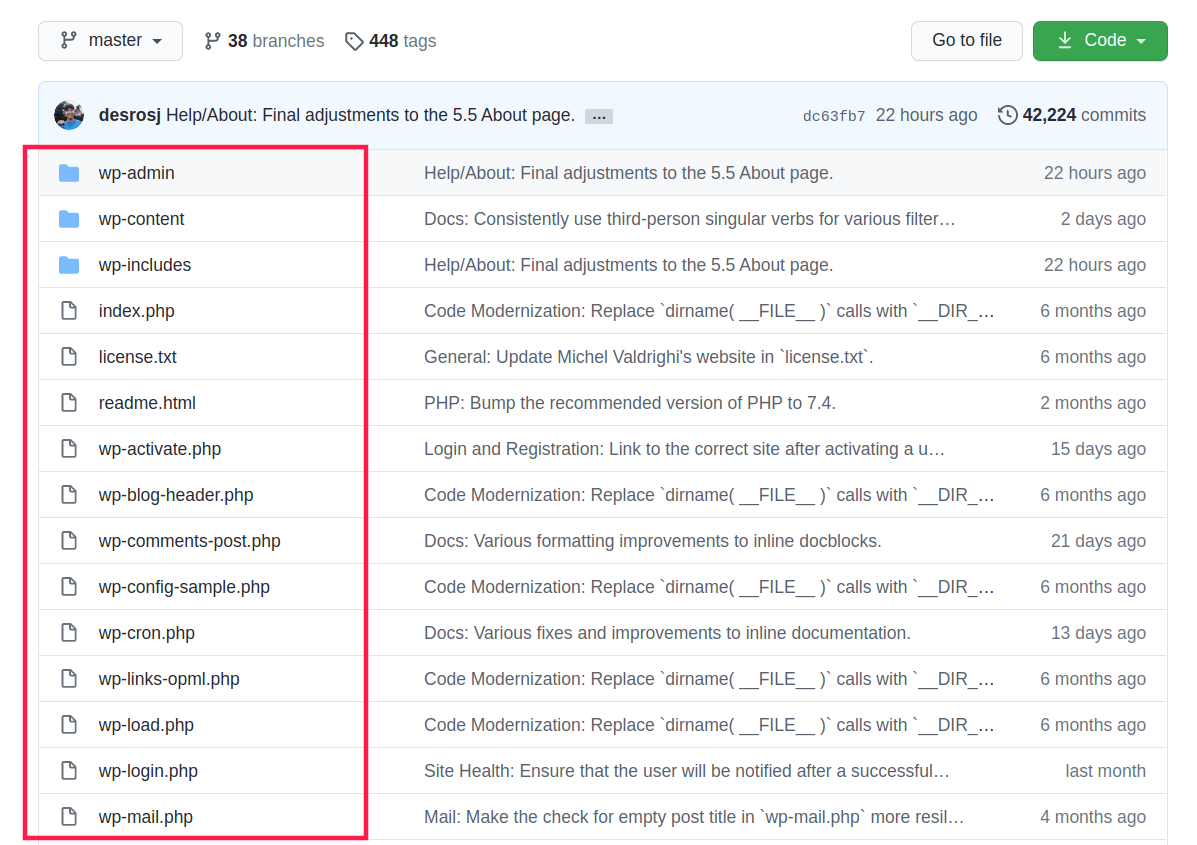Open the master branch dropdown

coord(111,40)
